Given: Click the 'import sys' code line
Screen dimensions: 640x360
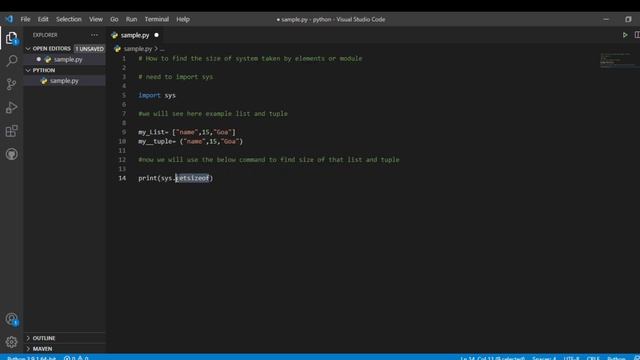Looking at the screenshot, I should coord(157,95).
